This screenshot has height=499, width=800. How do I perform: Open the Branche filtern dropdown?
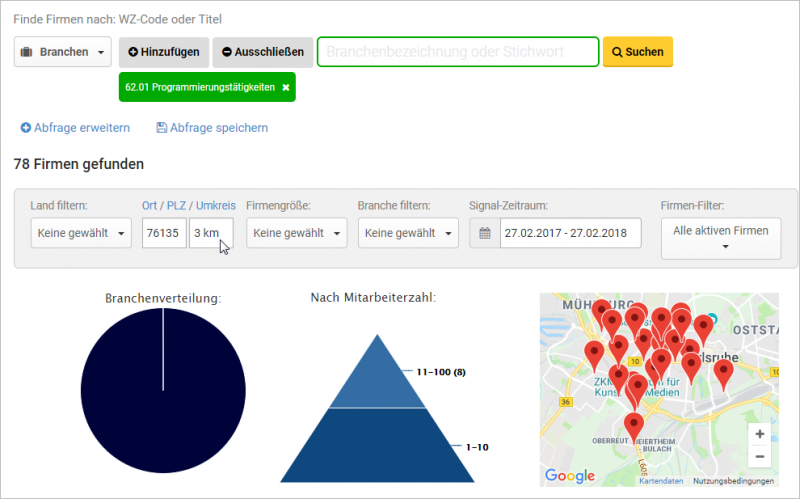click(x=407, y=233)
